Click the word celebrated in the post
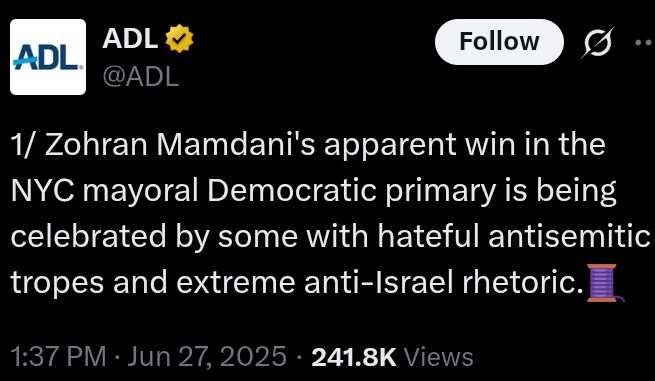Image resolution: width=655 pixels, height=381 pixels. pos(88,236)
